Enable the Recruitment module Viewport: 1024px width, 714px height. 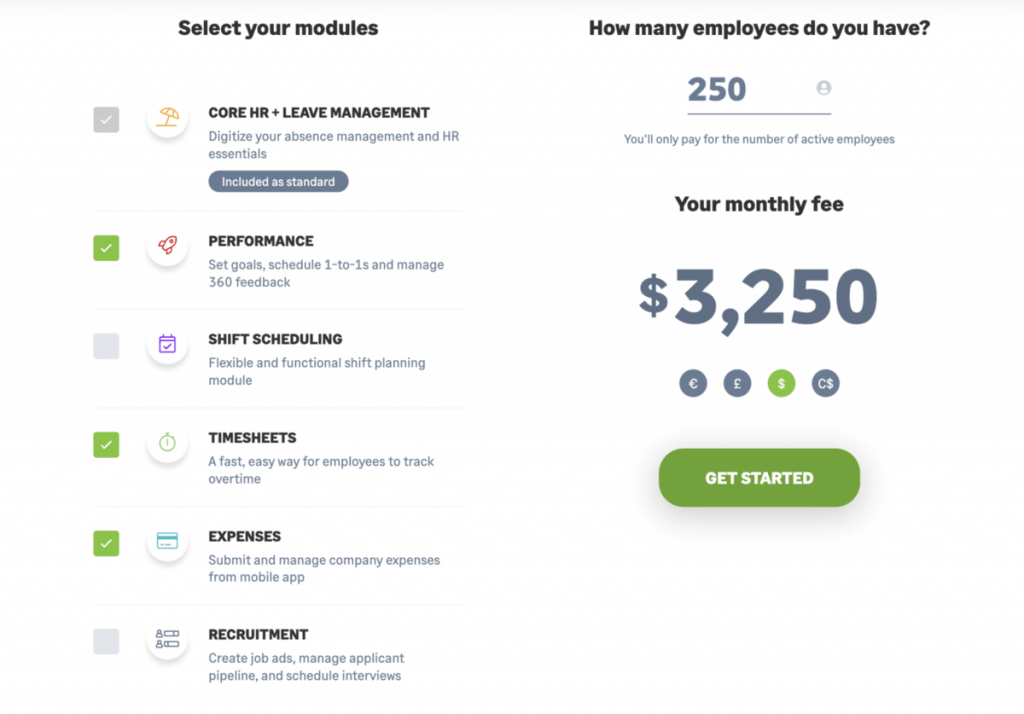[x=106, y=641]
